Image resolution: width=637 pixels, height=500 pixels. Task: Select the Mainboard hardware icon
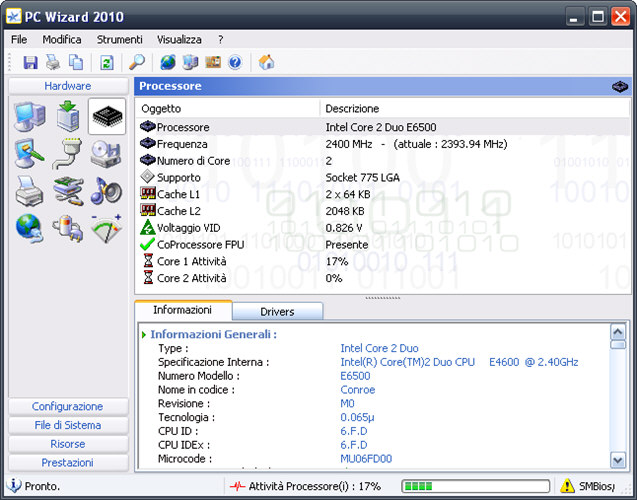pyautogui.click(x=68, y=117)
